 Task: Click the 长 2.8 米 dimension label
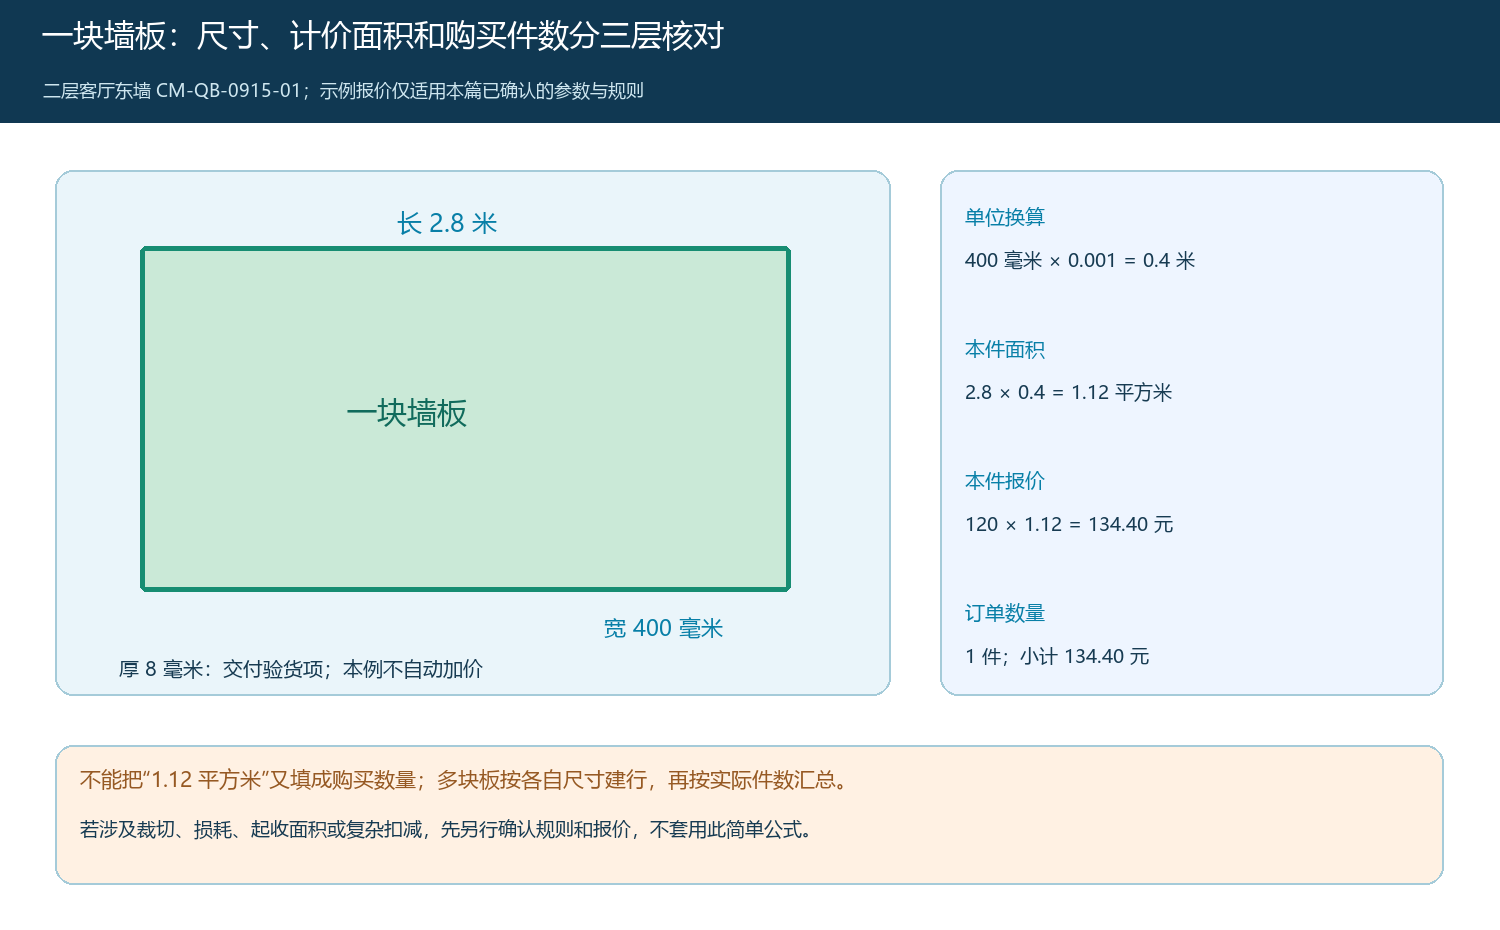point(447,223)
